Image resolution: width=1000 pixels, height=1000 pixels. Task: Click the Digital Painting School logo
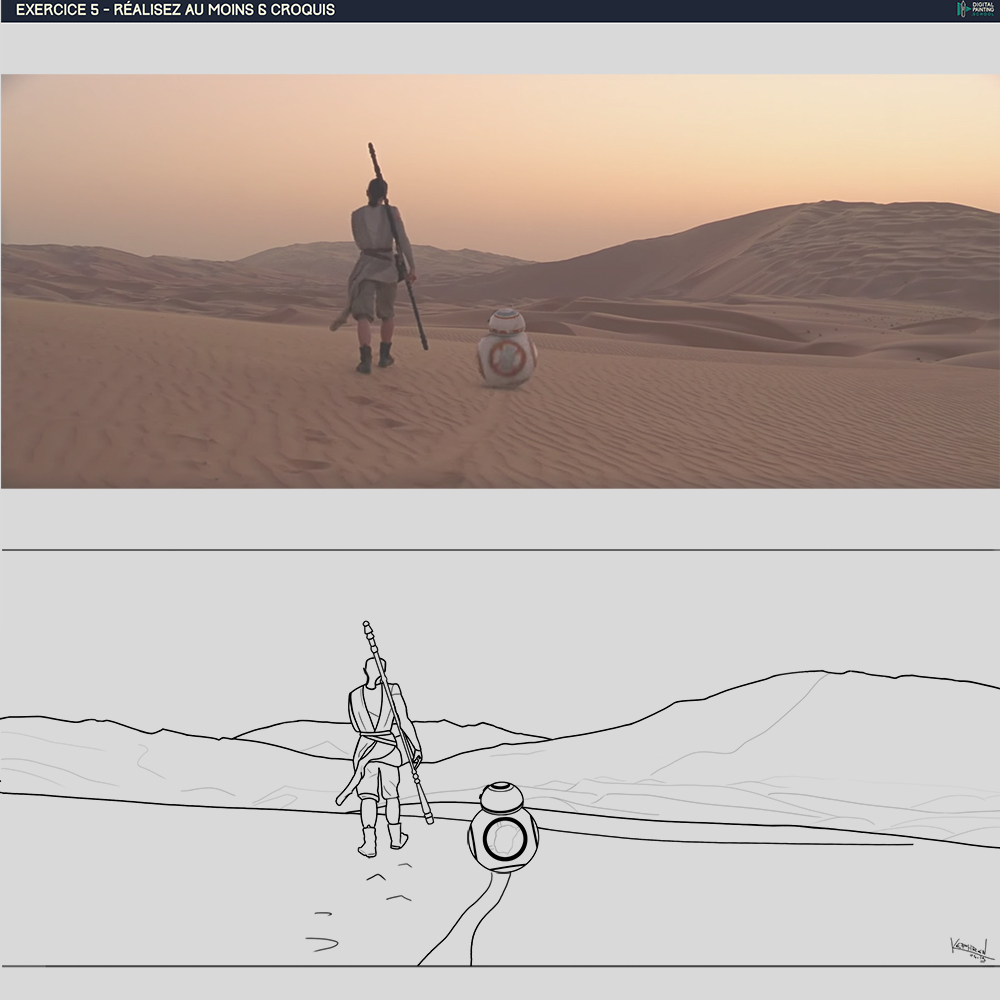(x=974, y=10)
